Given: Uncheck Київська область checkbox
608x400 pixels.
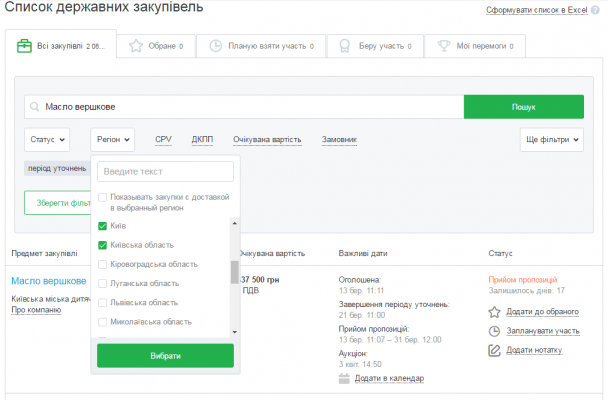Looking at the screenshot, I should [x=102, y=245].
